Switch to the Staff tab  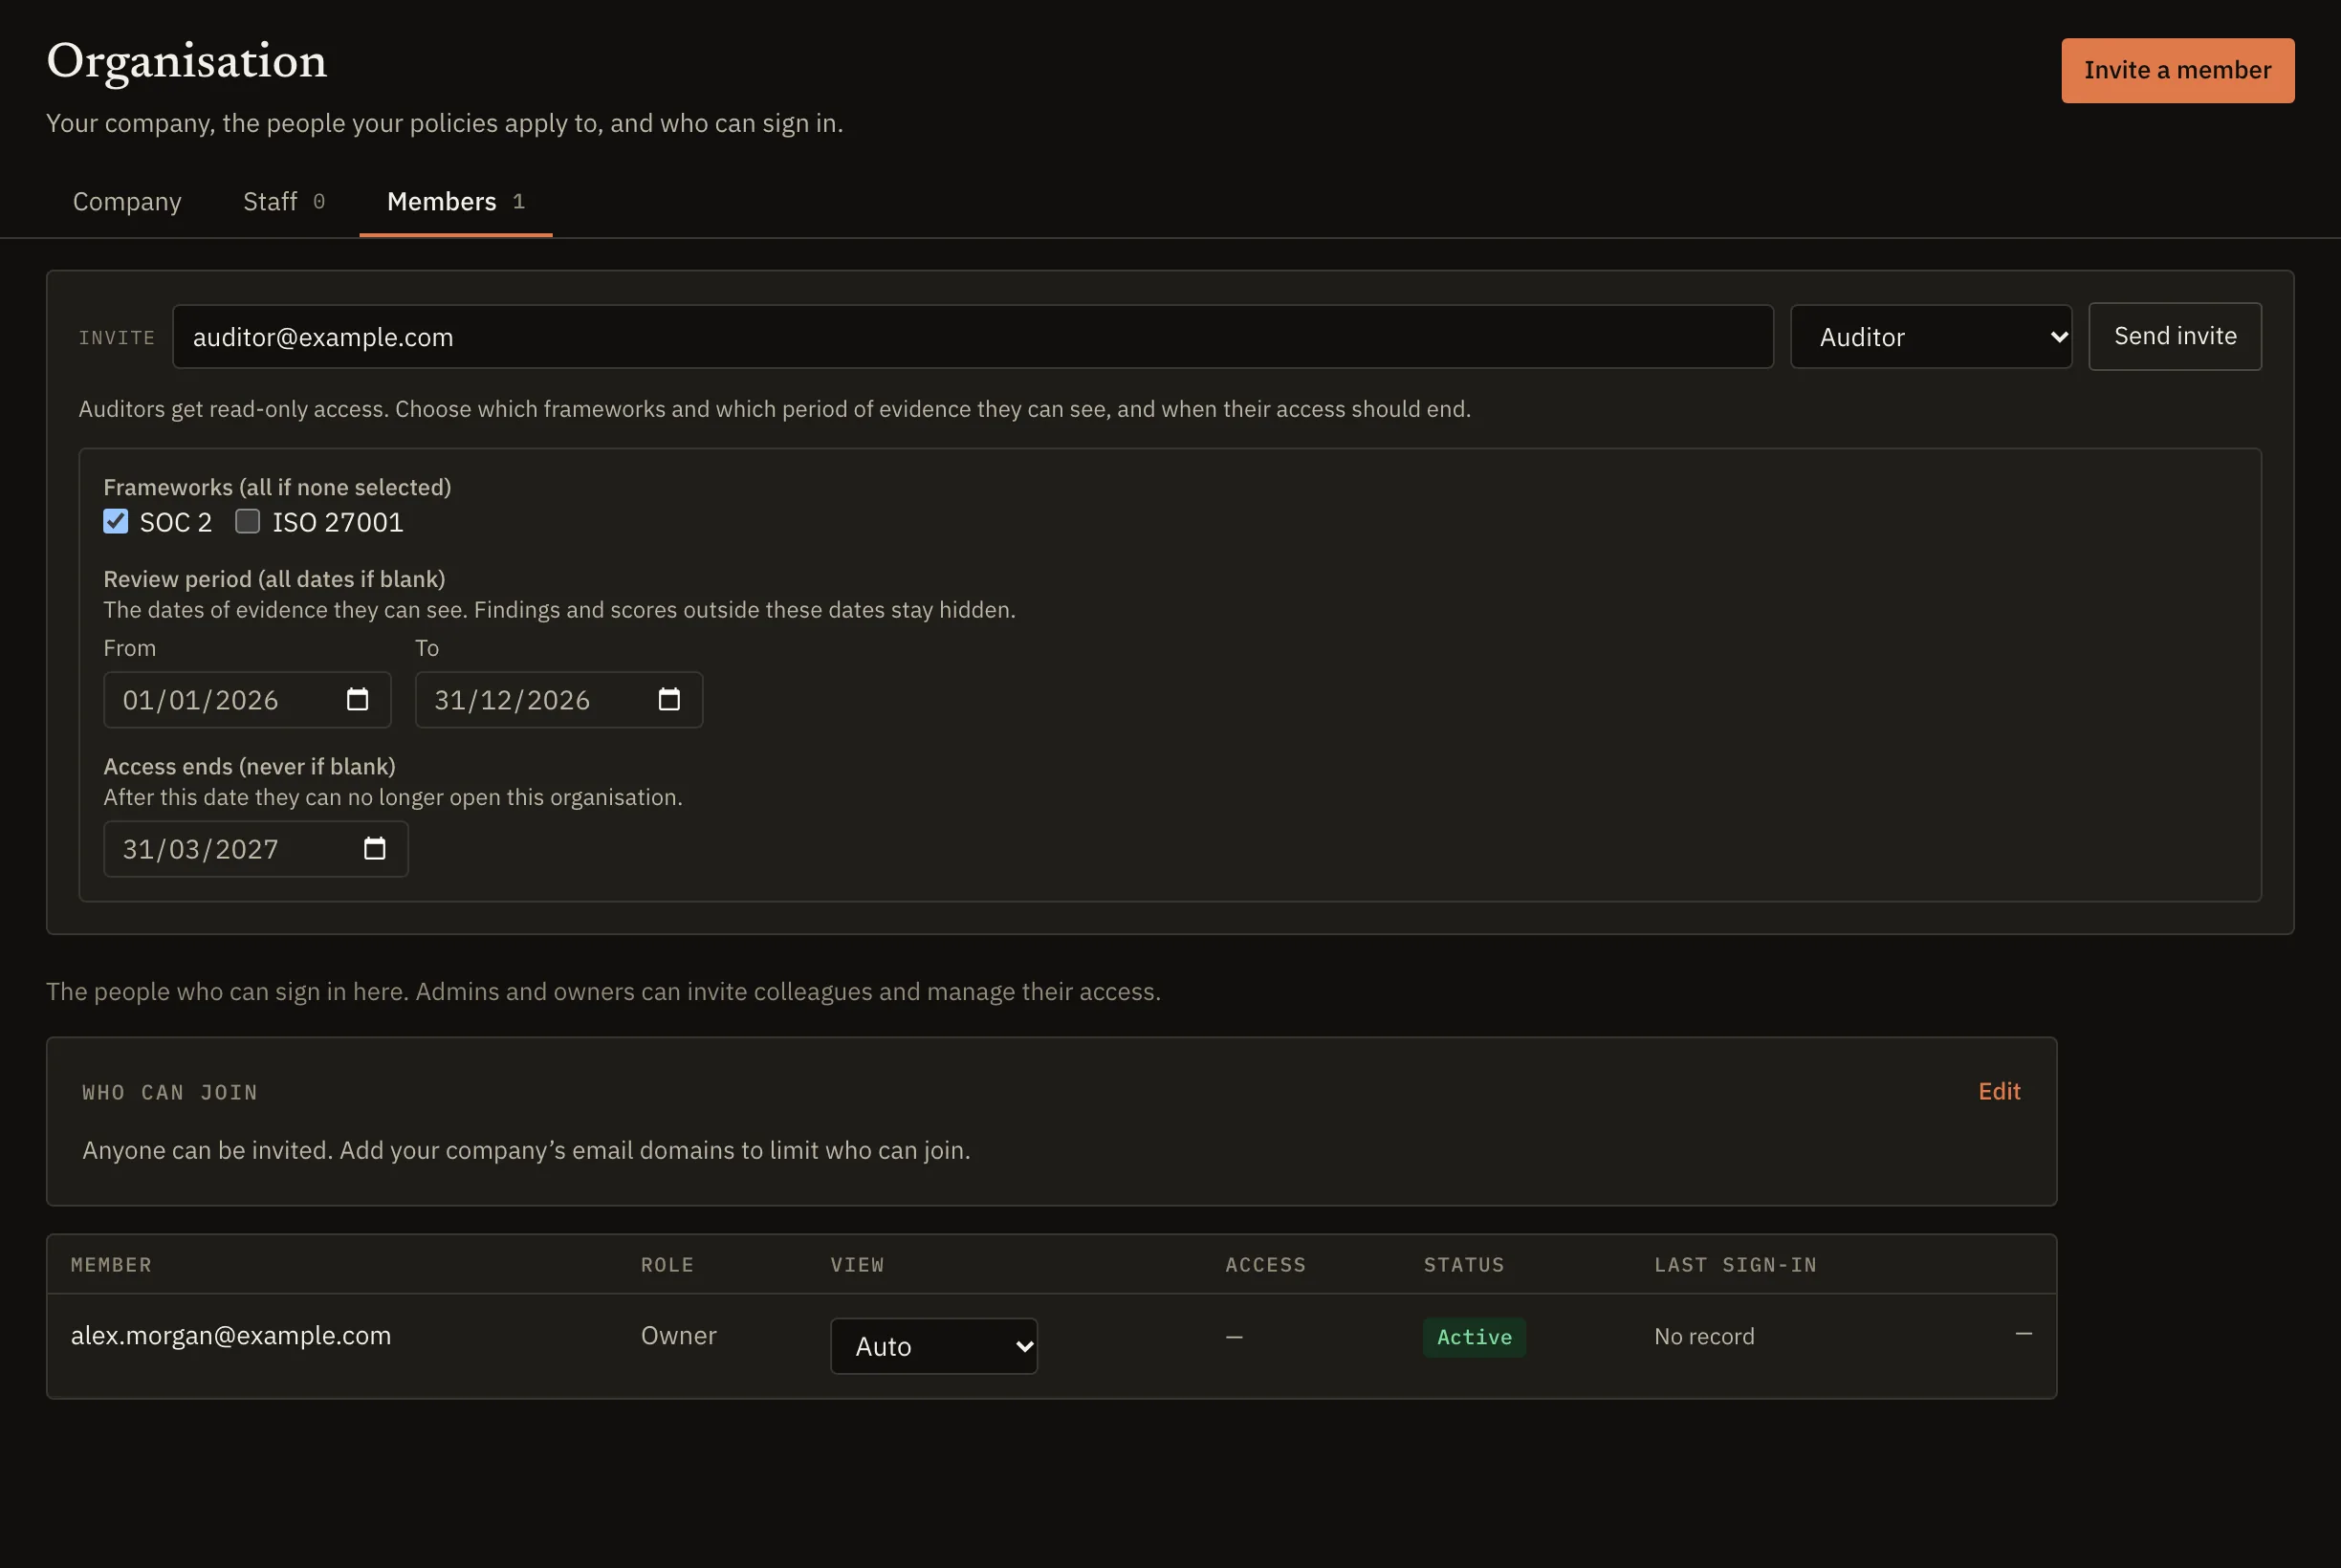click(284, 201)
